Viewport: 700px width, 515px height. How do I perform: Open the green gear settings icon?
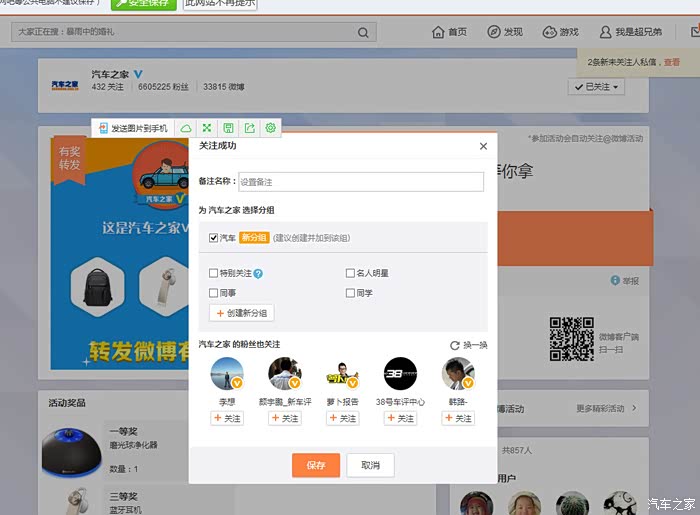click(x=270, y=128)
